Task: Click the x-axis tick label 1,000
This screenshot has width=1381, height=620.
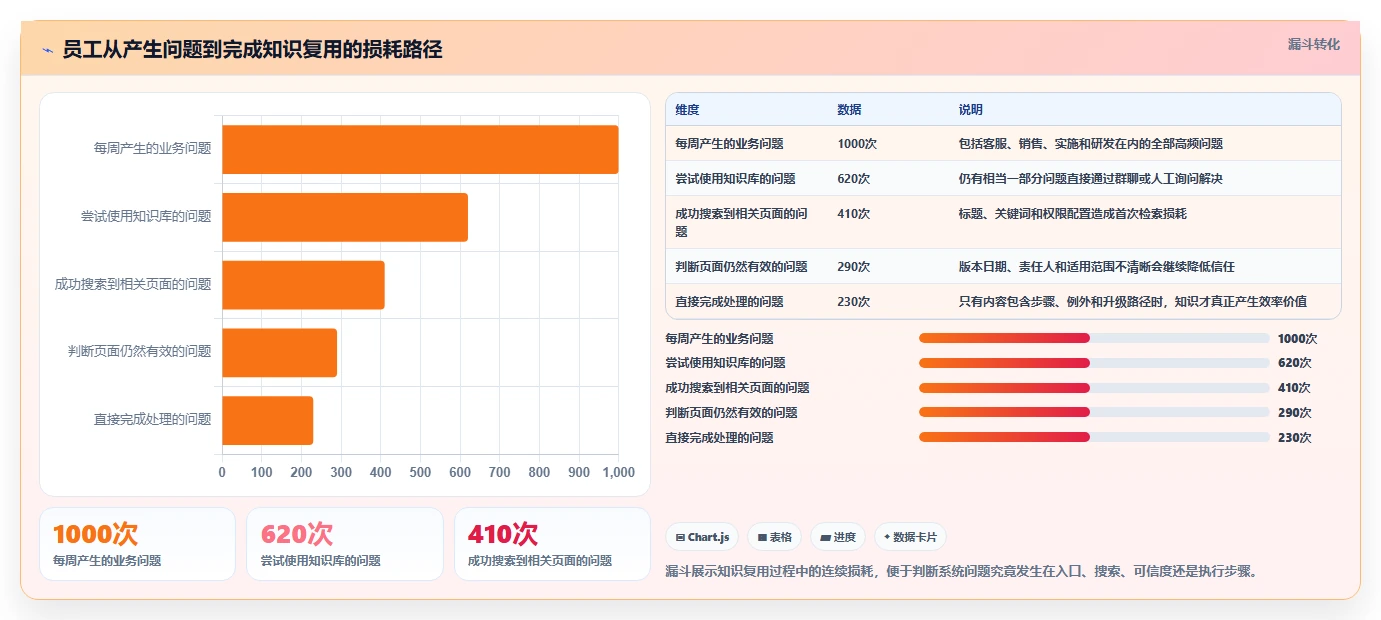Action: (x=618, y=472)
